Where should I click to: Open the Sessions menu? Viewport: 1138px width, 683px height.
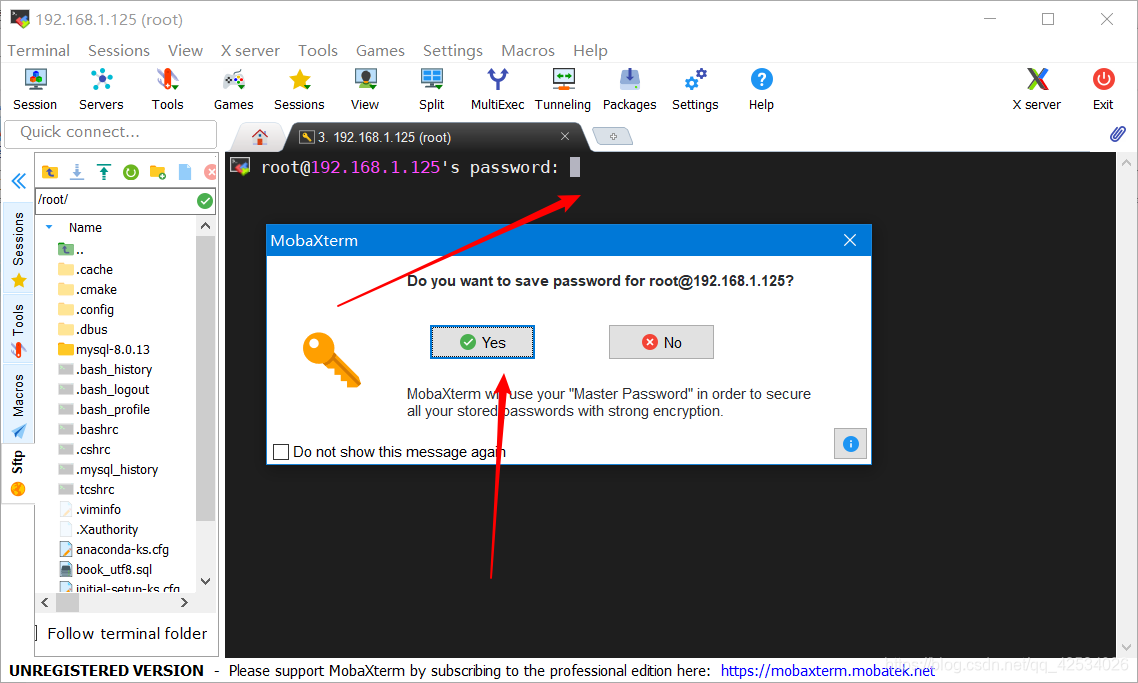(119, 51)
